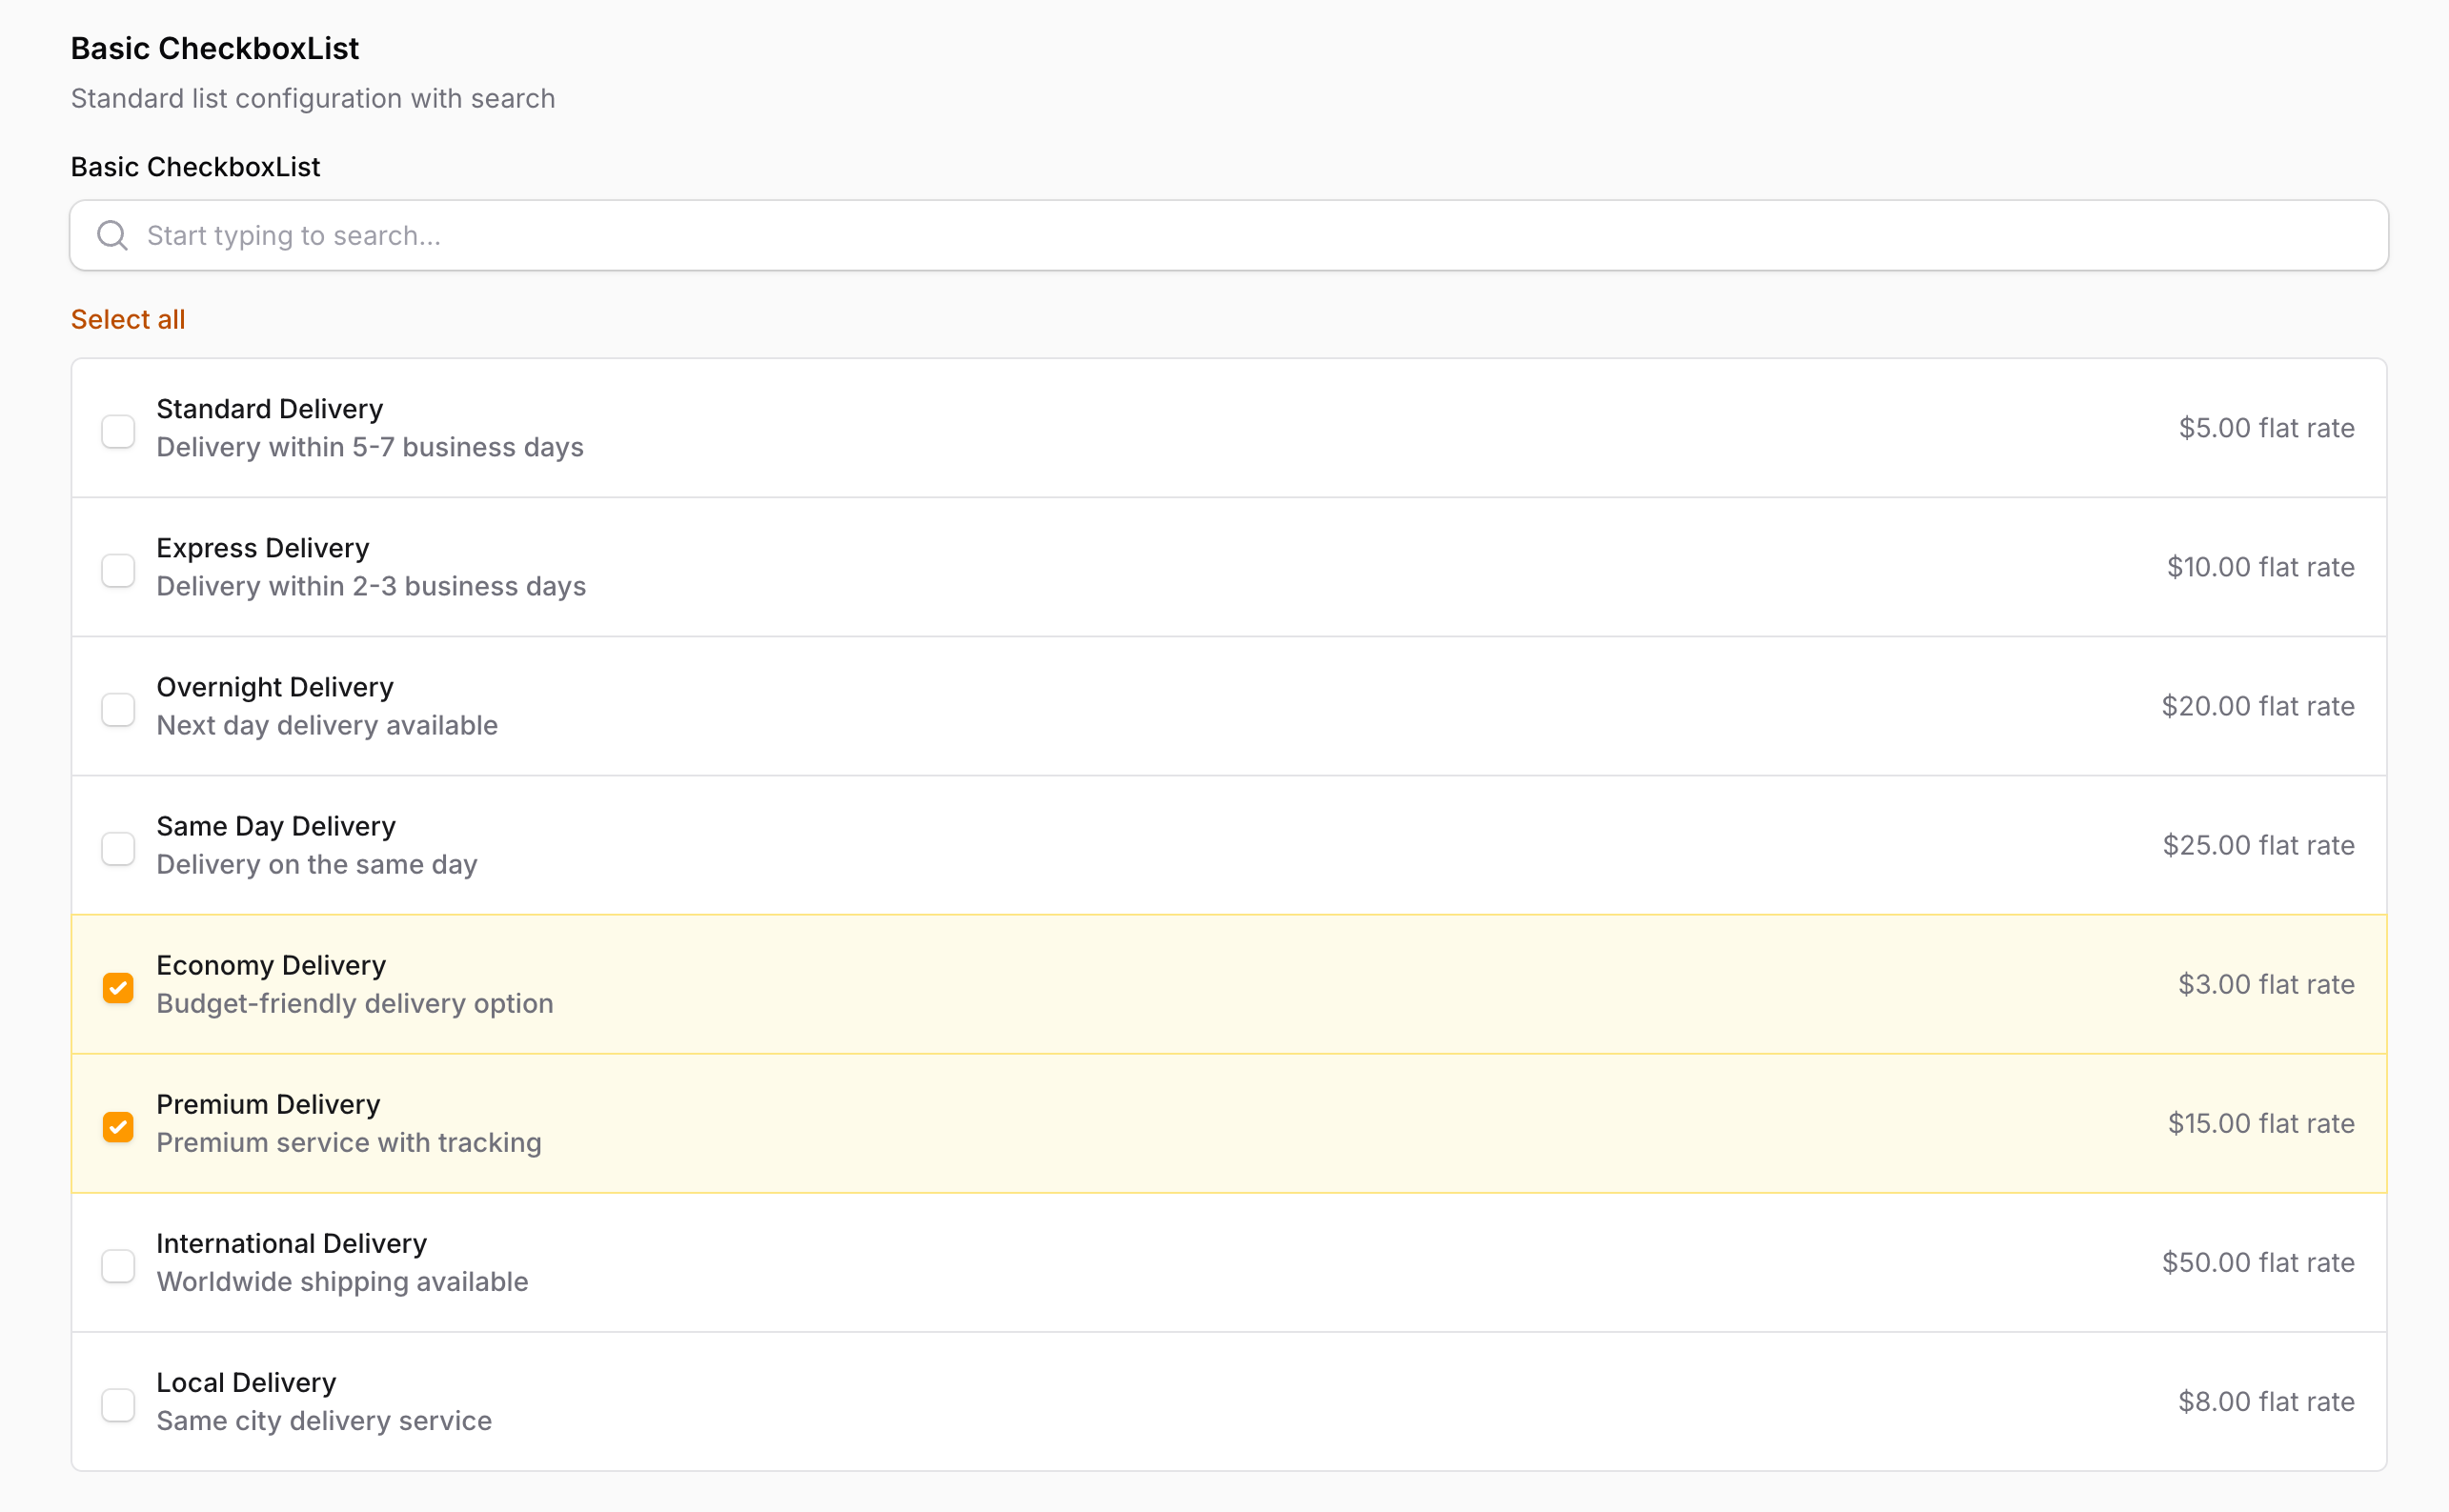Tick the Same Day Delivery checkbox
The image size is (2449, 1512).
tap(118, 848)
